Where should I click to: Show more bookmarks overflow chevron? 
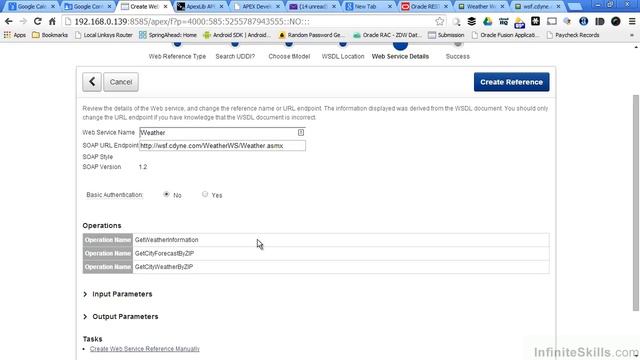[x=631, y=36]
